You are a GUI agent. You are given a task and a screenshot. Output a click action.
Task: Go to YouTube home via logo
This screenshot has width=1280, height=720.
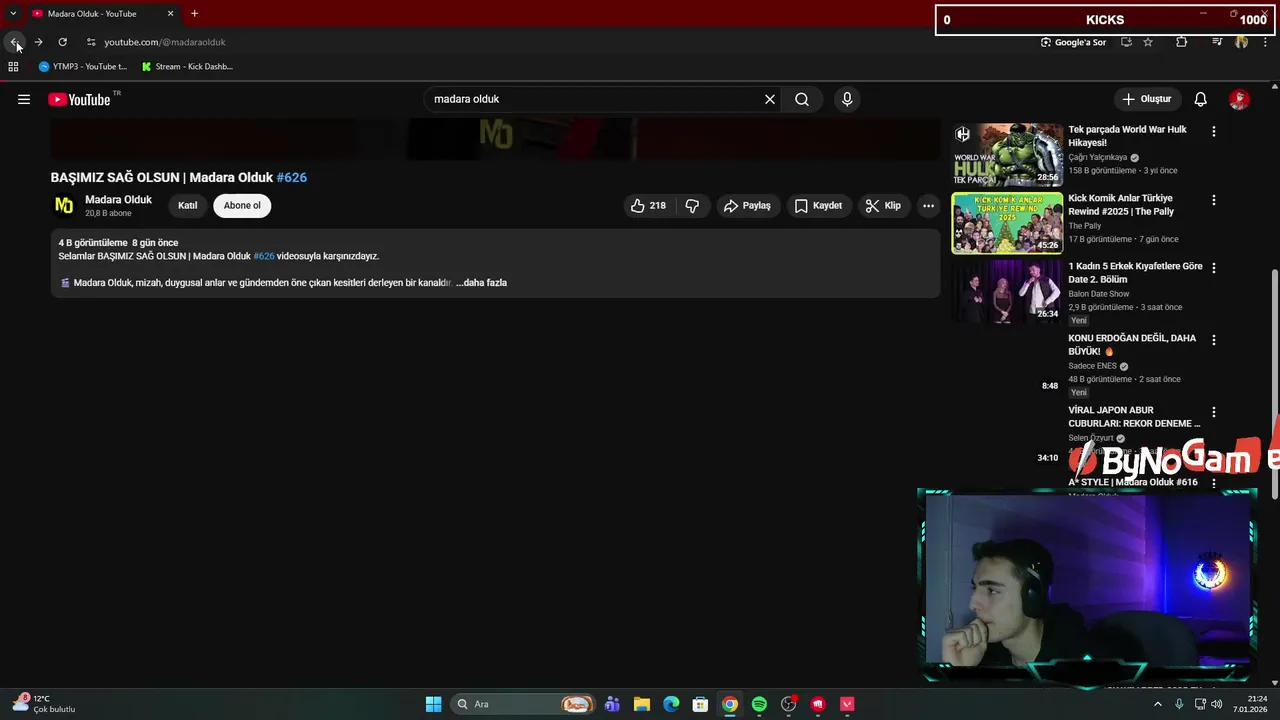80,99
